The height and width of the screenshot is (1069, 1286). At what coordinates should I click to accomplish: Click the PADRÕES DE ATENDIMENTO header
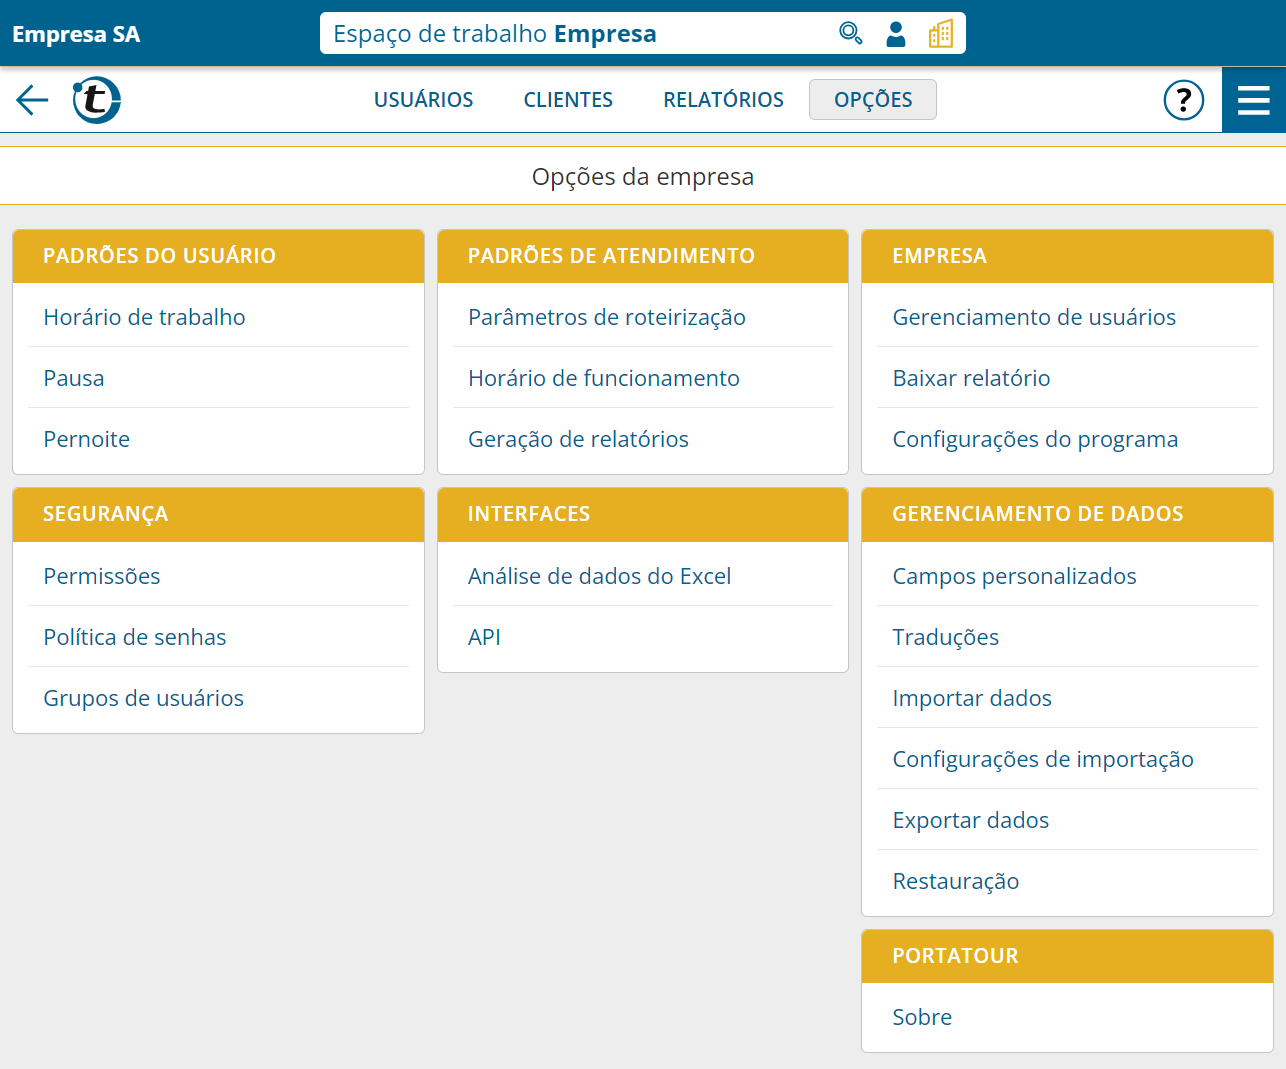coord(643,256)
